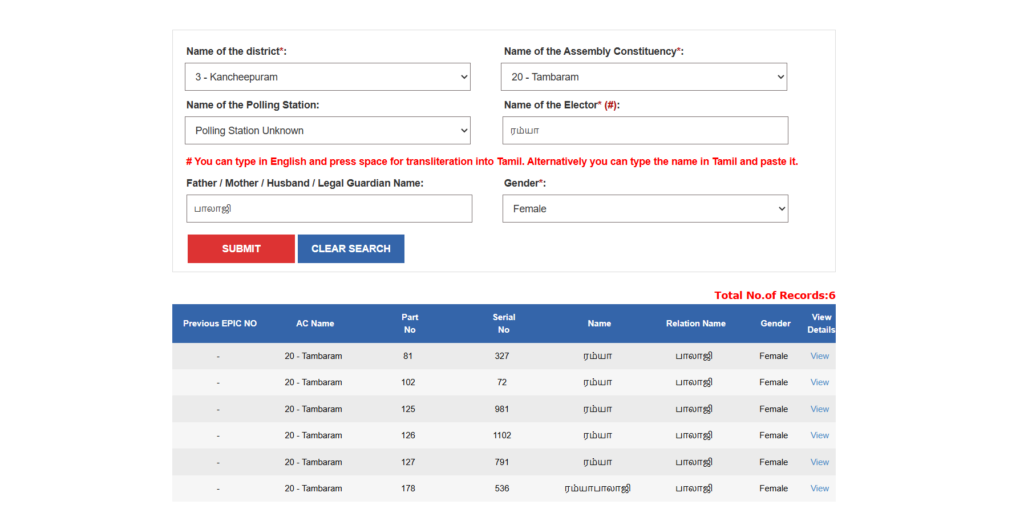The image size is (1024, 517).
Task: Open View link for Part No 126
Action: click(x=820, y=435)
